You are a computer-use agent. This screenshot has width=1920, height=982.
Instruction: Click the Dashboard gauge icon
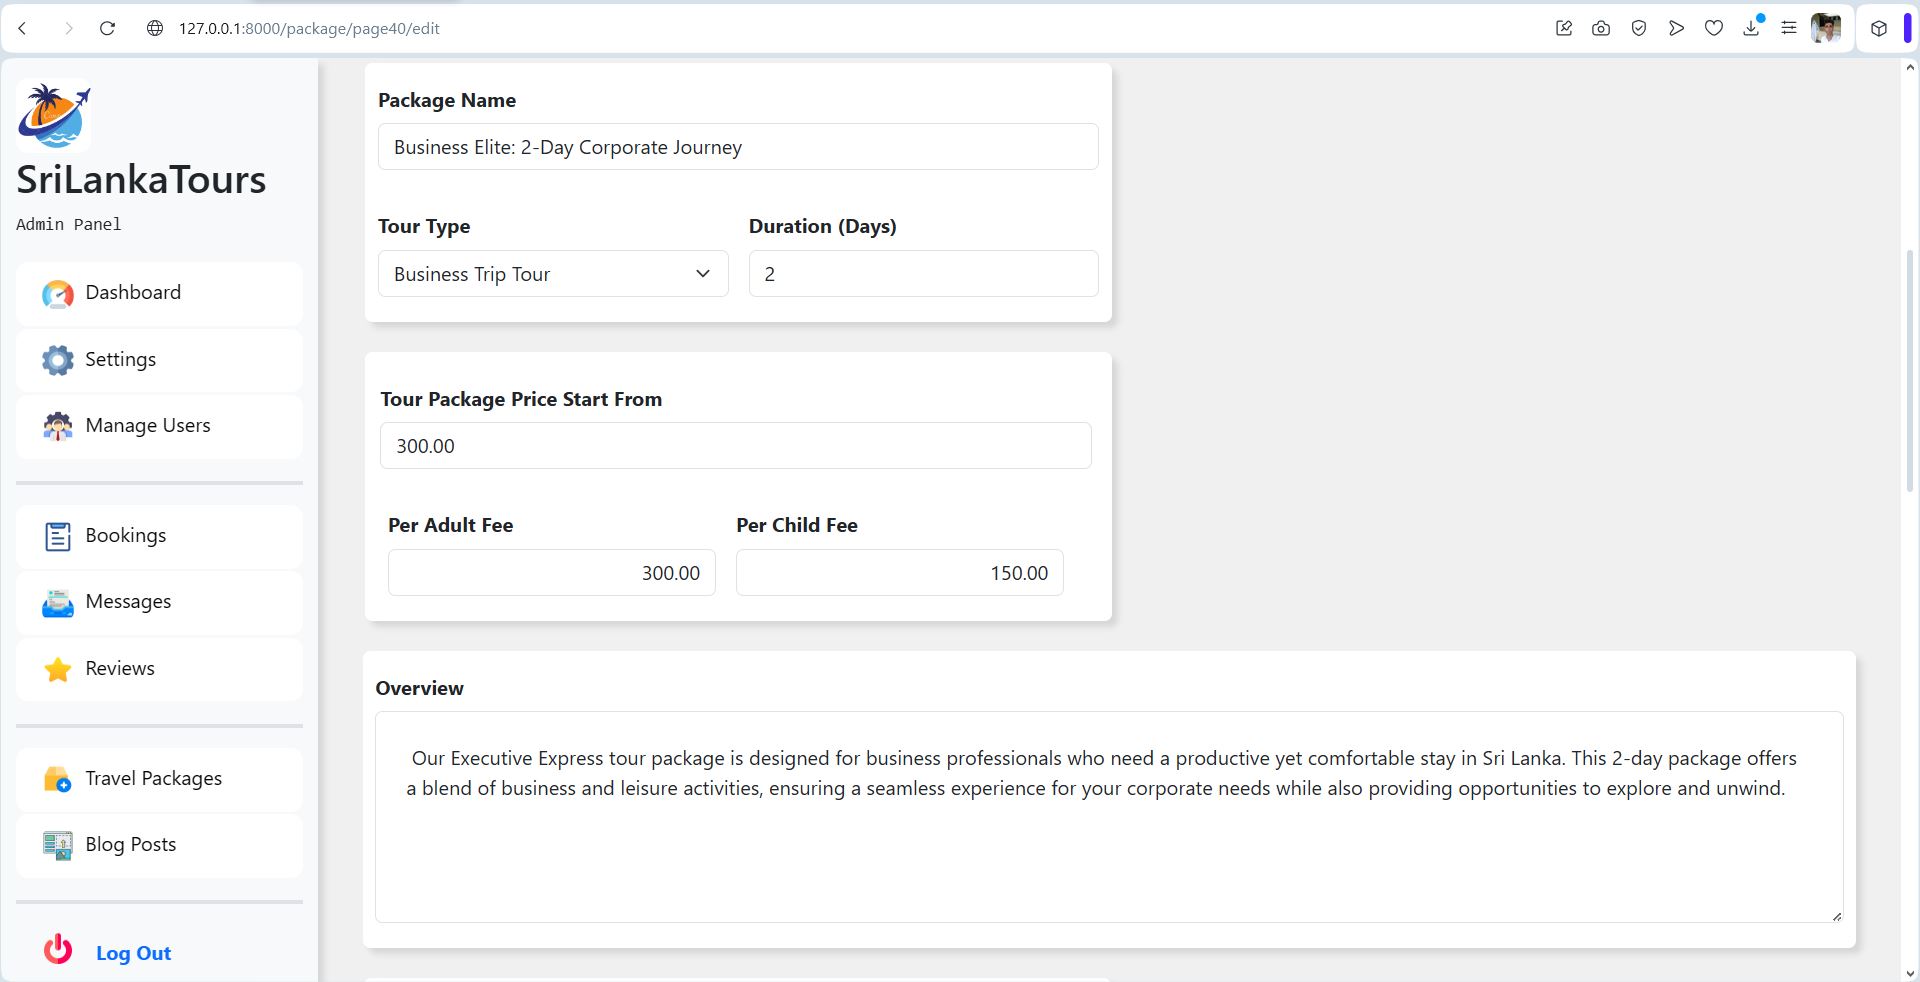coord(58,294)
